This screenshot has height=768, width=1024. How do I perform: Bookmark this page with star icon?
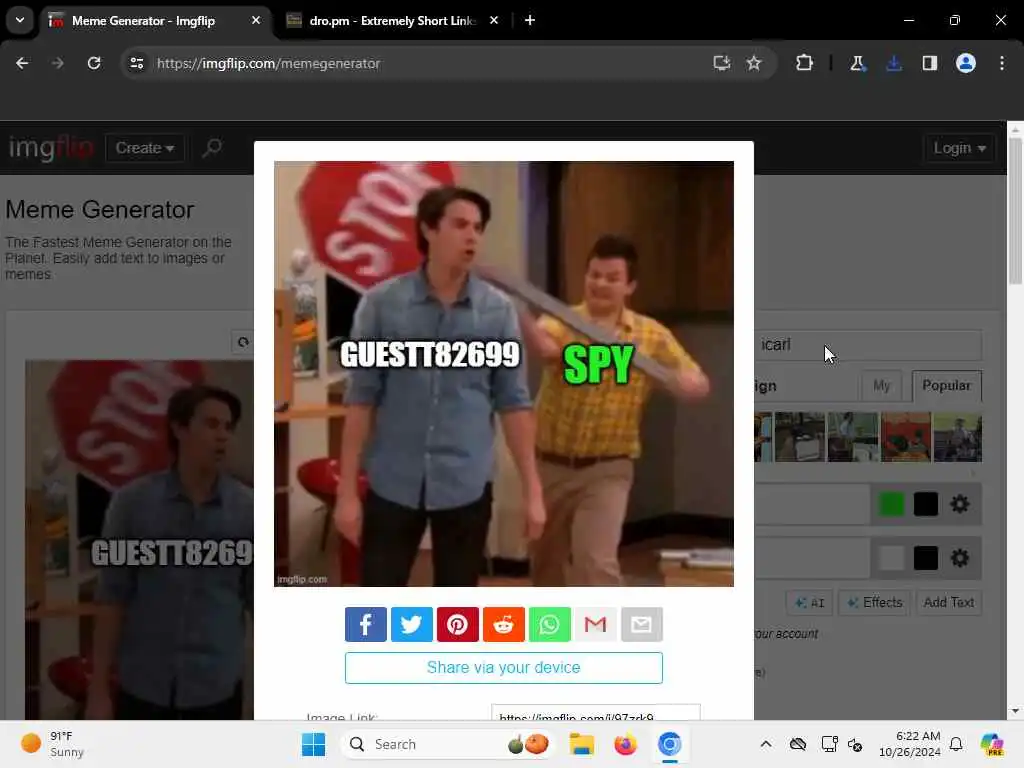(754, 63)
